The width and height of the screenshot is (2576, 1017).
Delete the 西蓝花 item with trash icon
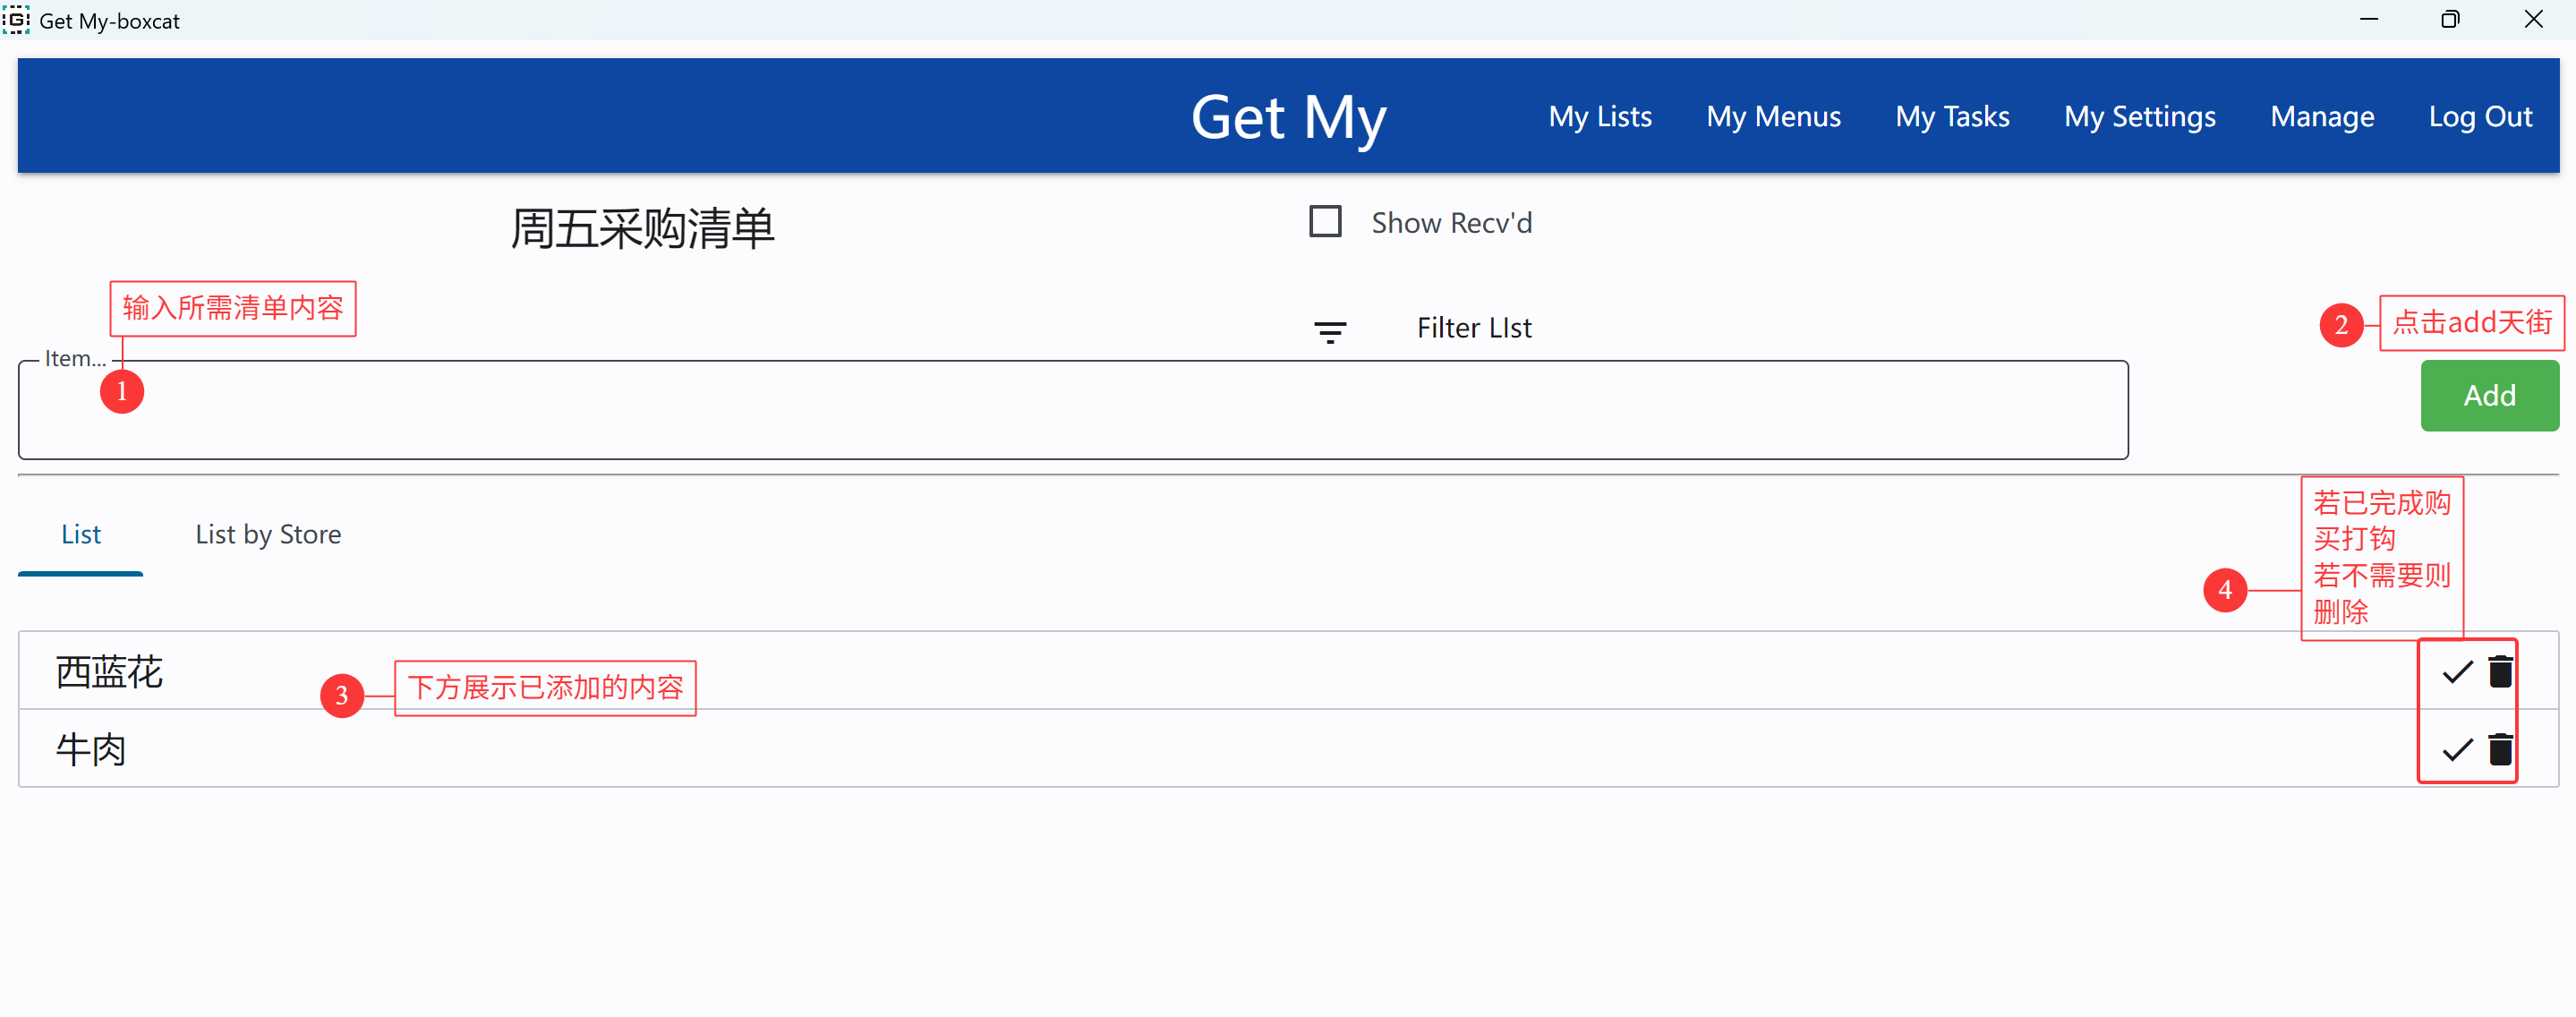[2500, 671]
